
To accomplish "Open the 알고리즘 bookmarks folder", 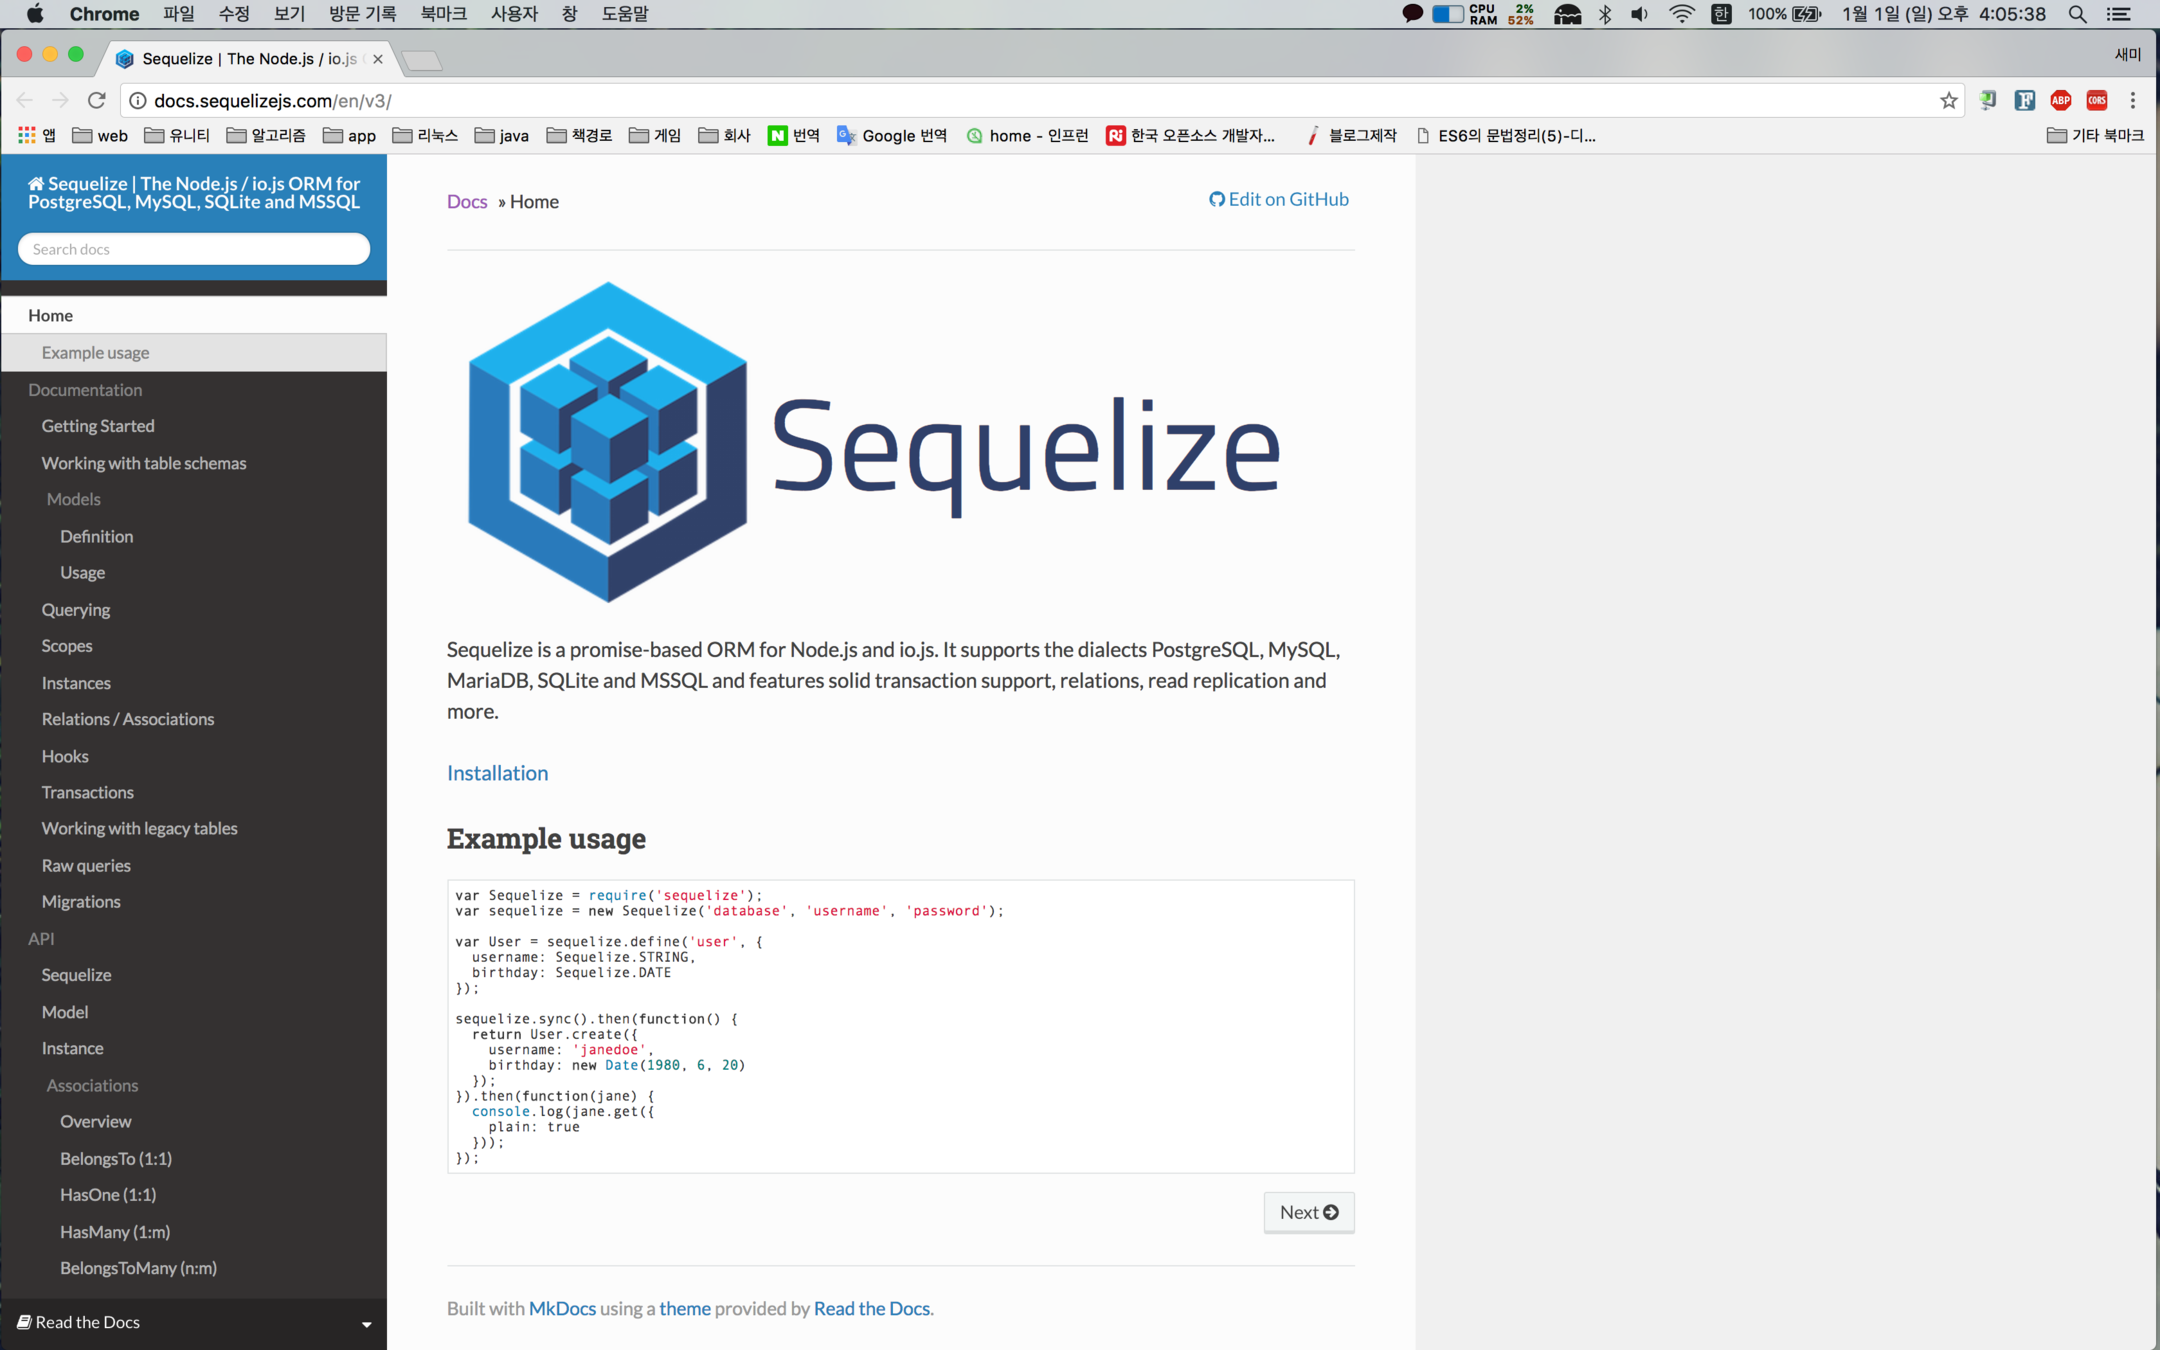I will click(x=266, y=135).
